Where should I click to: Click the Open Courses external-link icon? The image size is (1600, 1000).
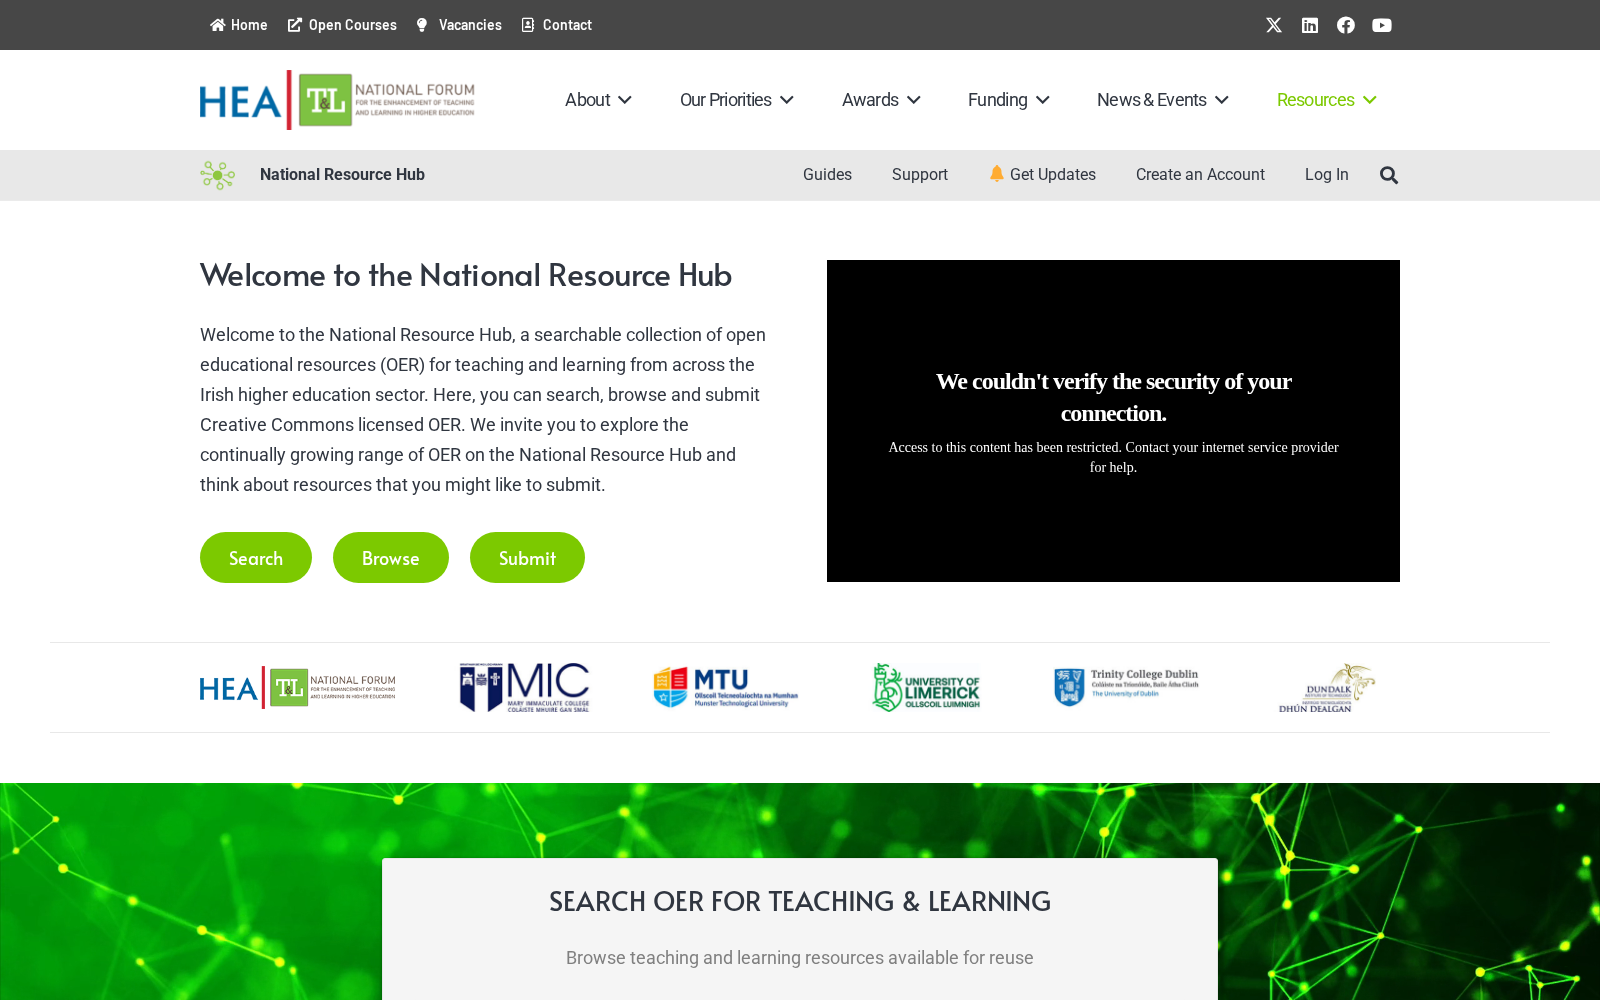[295, 25]
